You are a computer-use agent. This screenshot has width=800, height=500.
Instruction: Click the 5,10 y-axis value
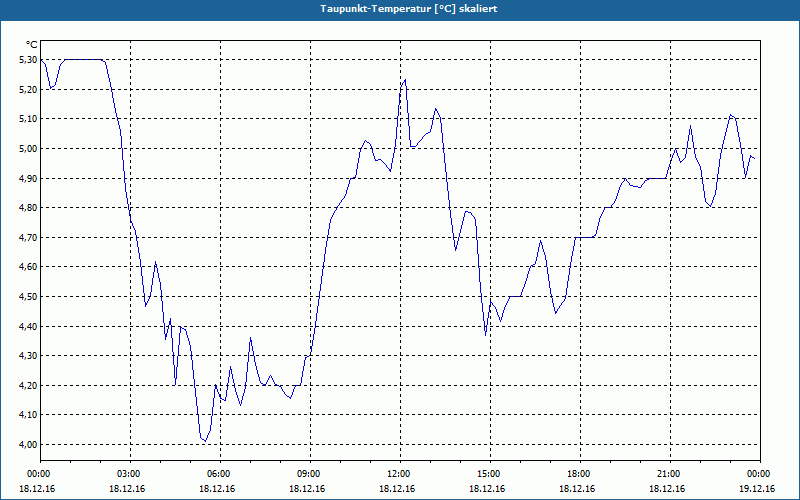(x=29, y=119)
